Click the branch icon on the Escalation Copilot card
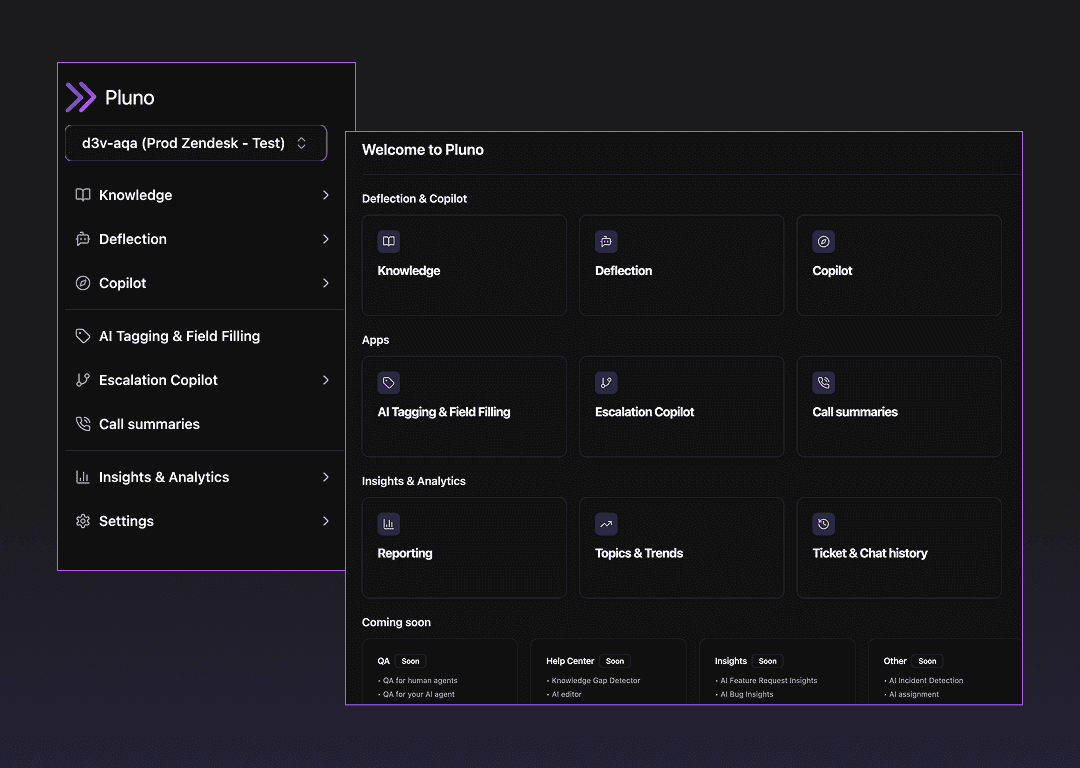The height and width of the screenshot is (768, 1080). (606, 382)
